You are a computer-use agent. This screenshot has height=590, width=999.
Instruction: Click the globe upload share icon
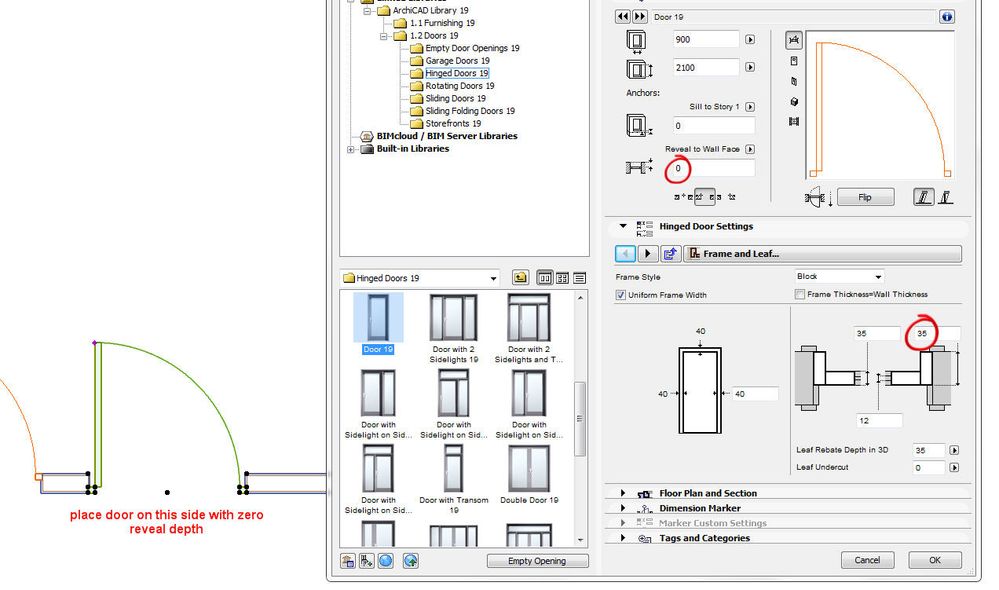411,561
